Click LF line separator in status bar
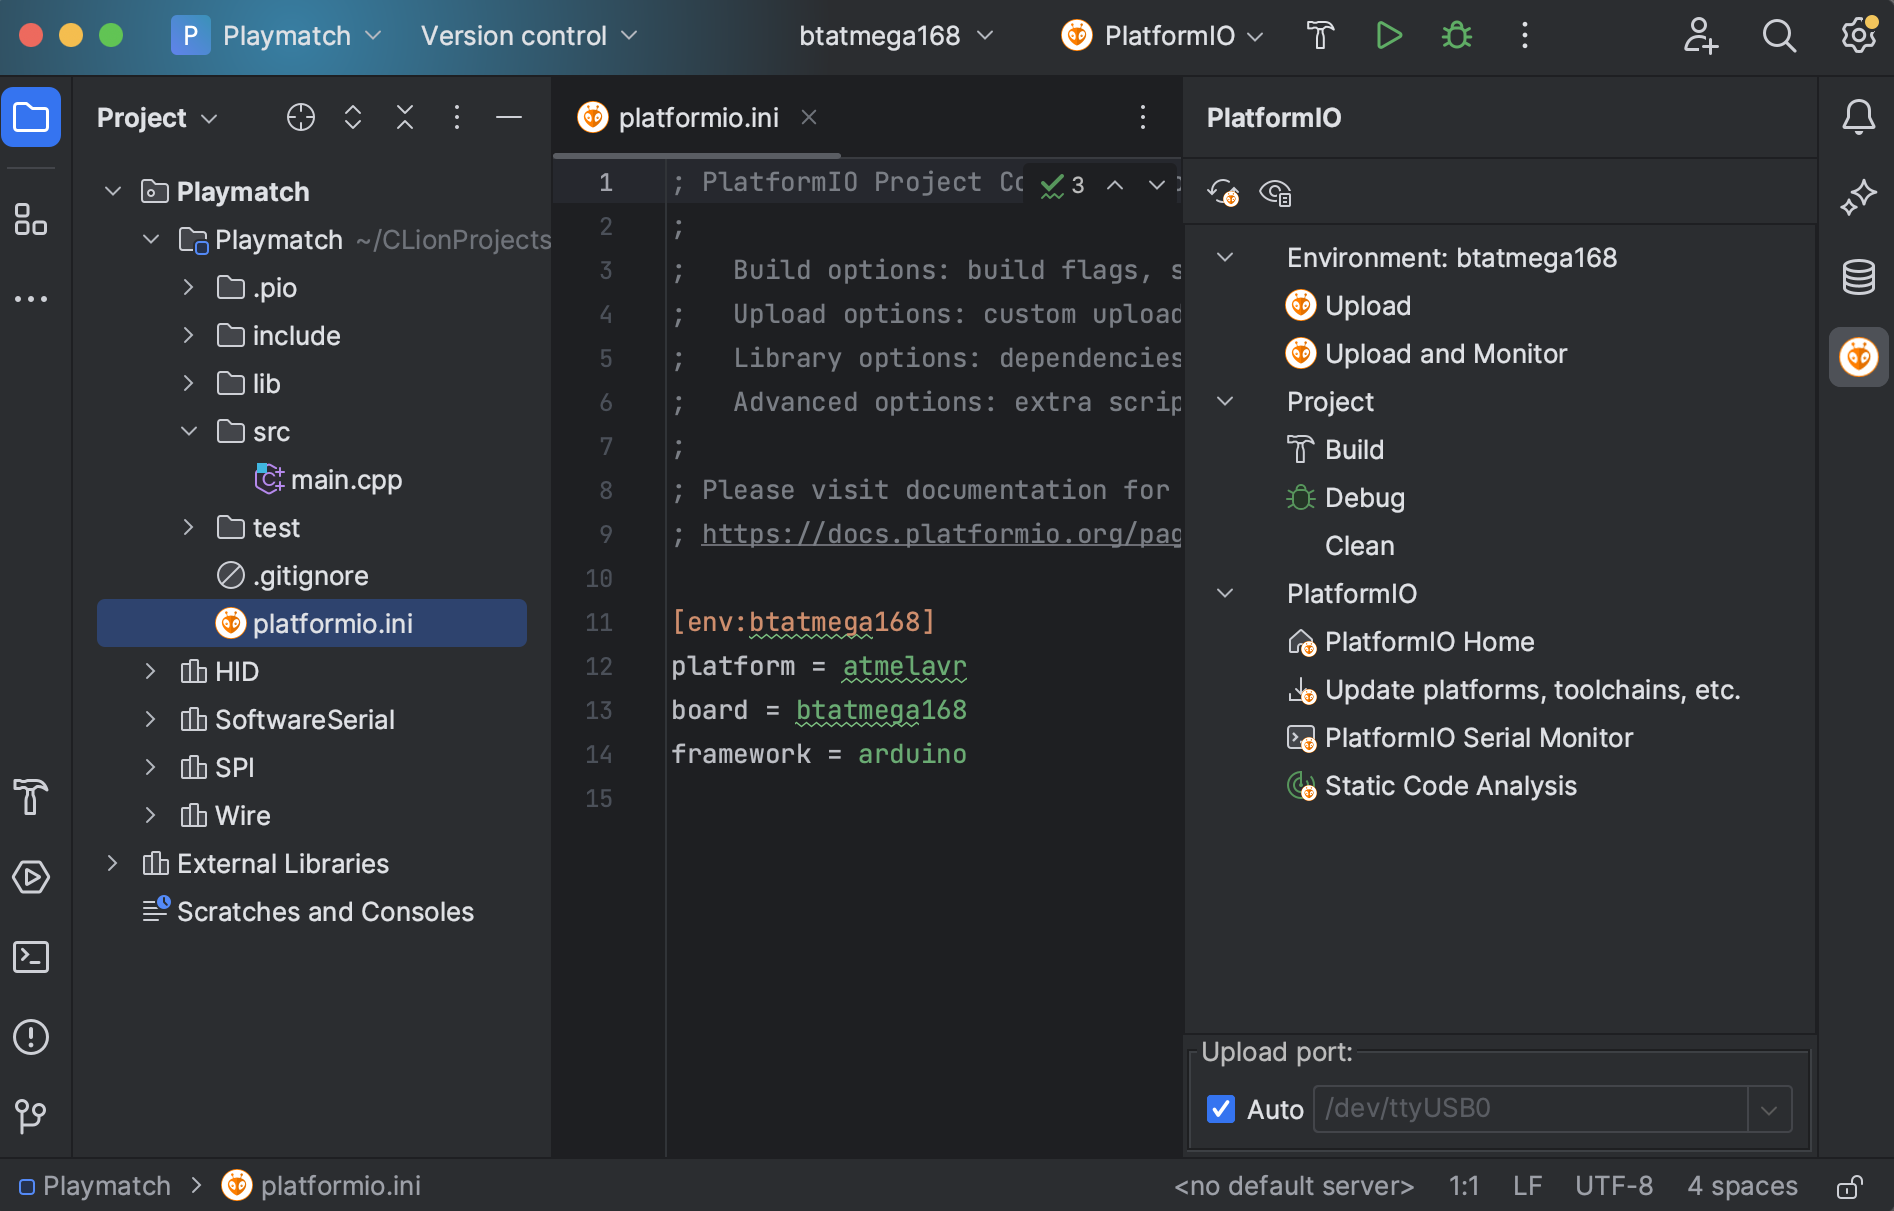The image size is (1894, 1211). 1527,1186
